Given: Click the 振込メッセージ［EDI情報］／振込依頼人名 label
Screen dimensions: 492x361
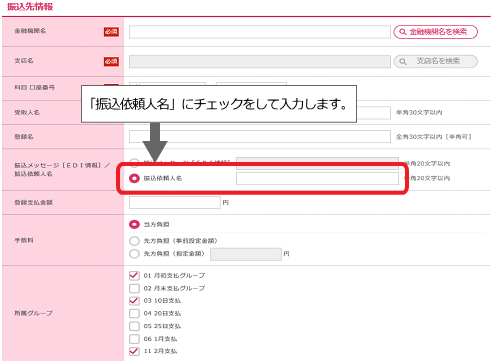Looking at the screenshot, I should [x=62, y=169].
